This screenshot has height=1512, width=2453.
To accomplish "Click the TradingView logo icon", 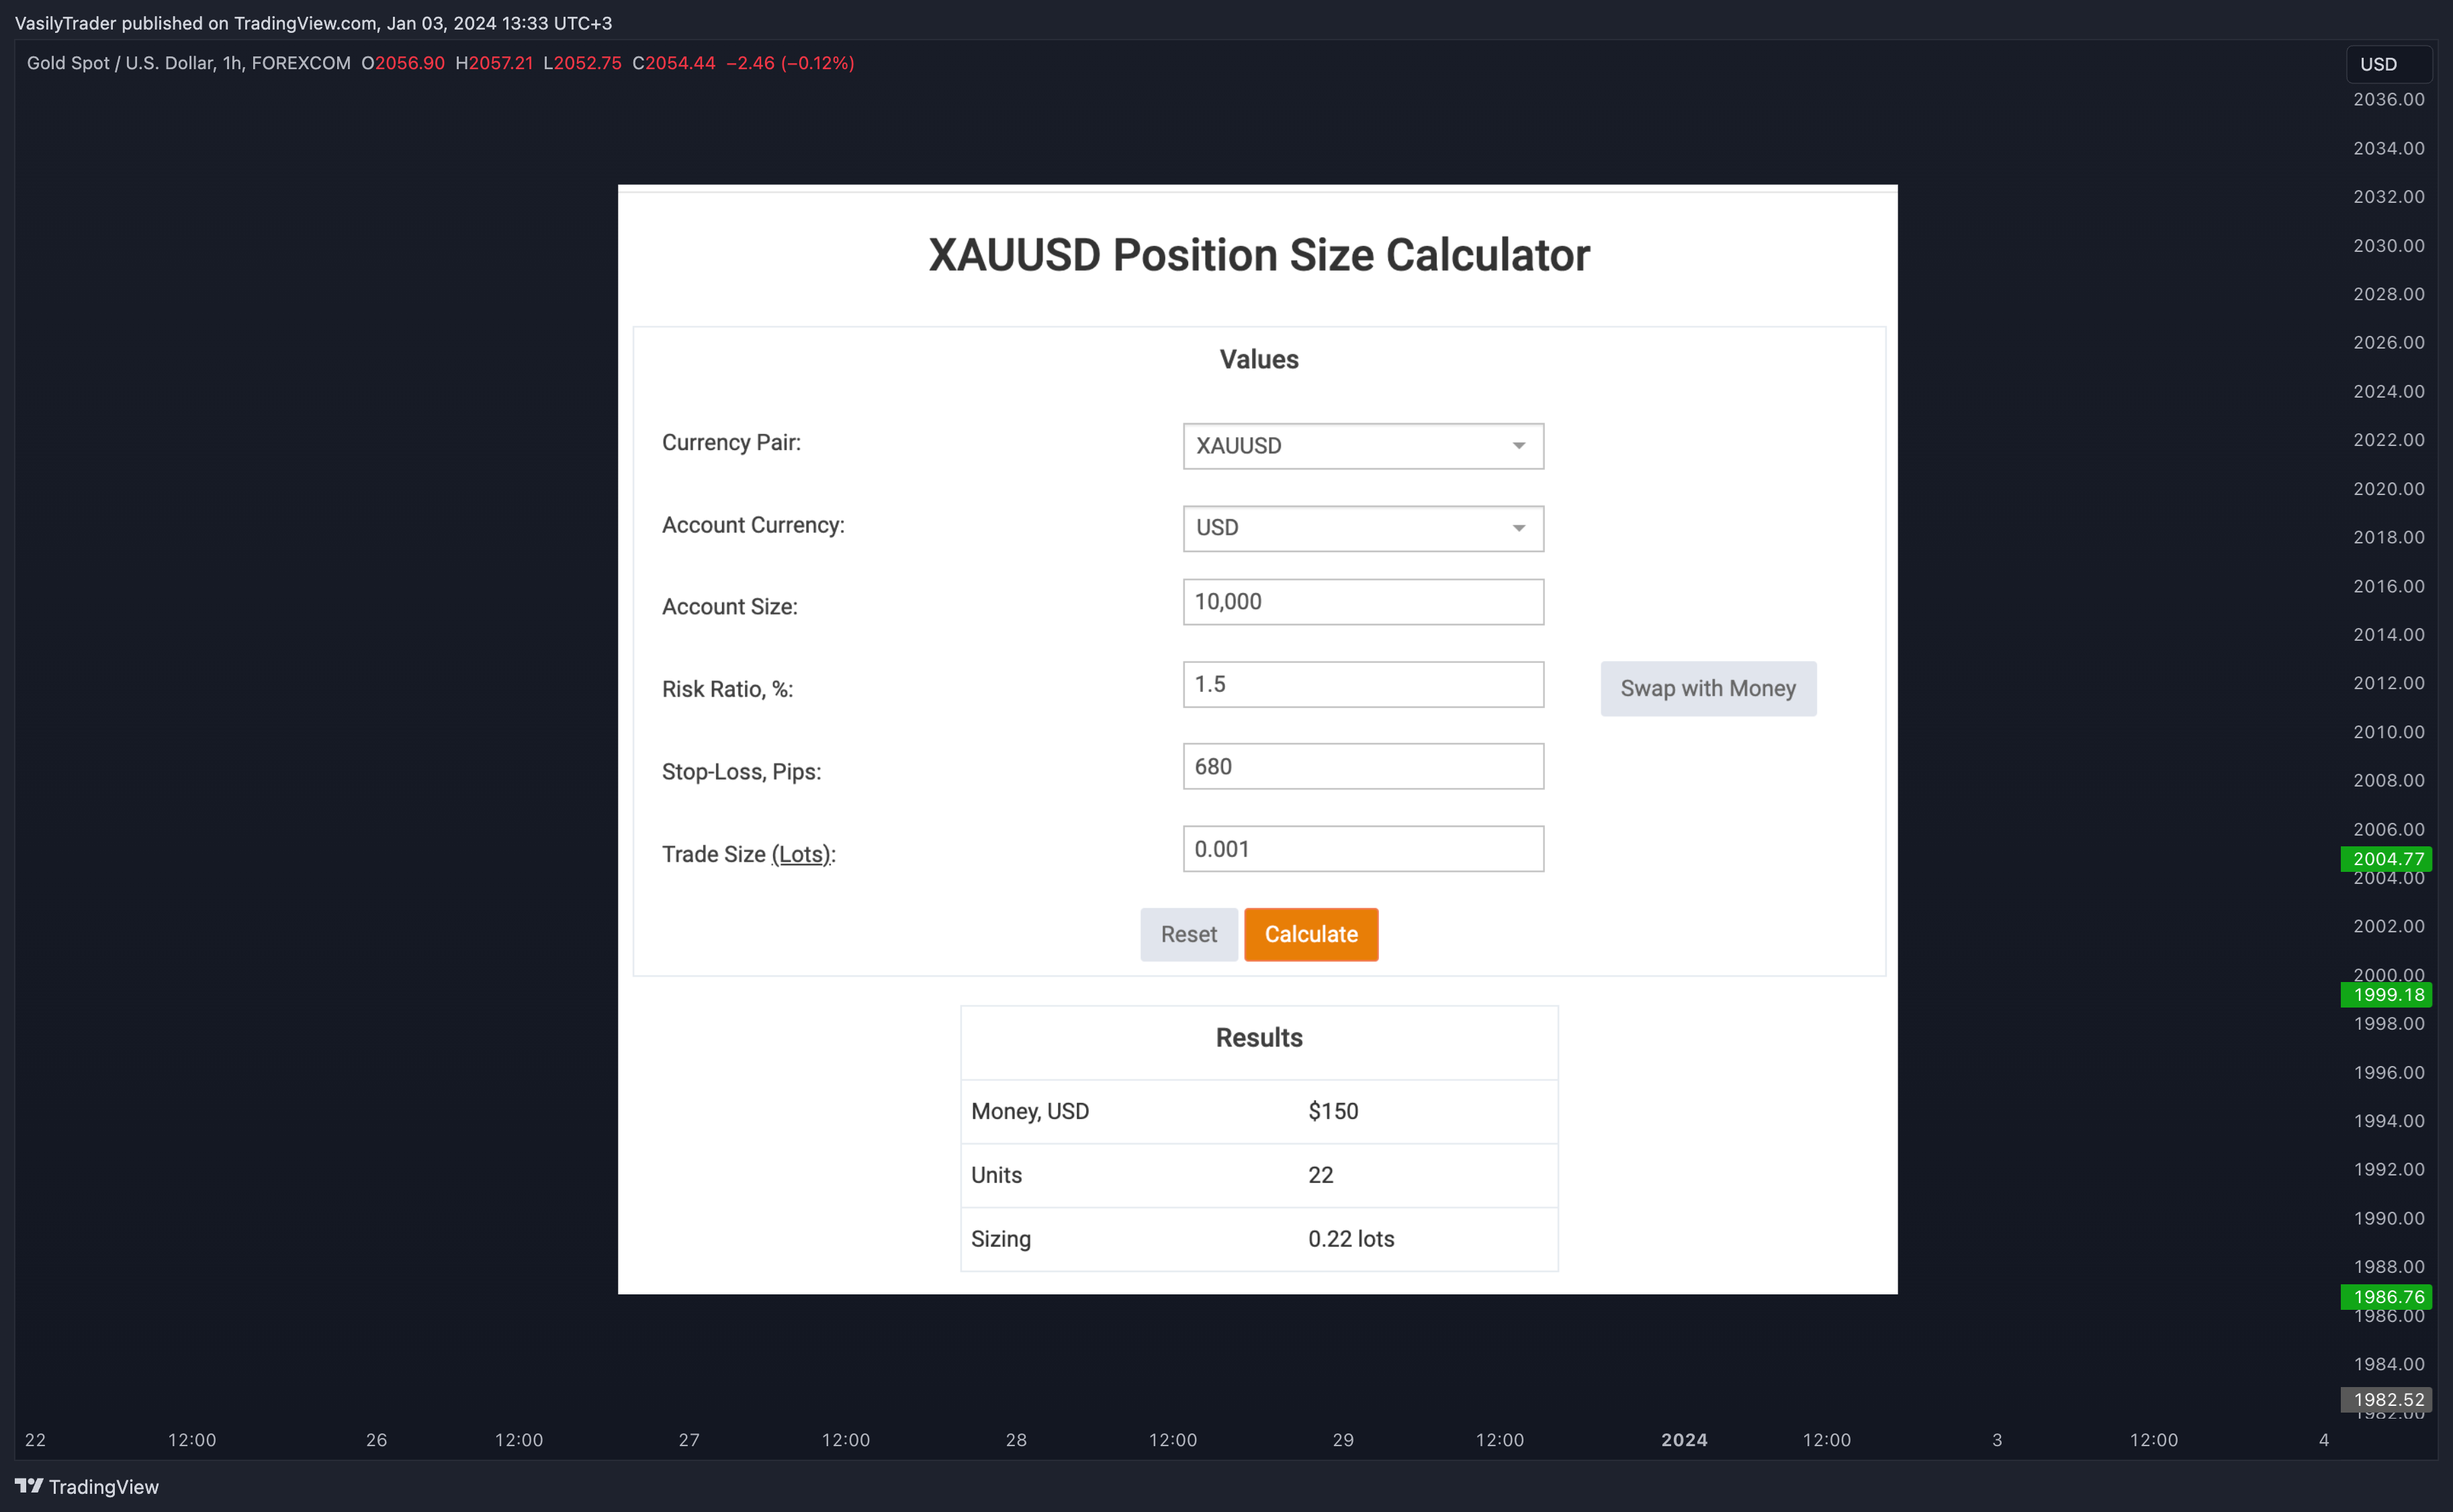I will pyautogui.click(x=29, y=1486).
